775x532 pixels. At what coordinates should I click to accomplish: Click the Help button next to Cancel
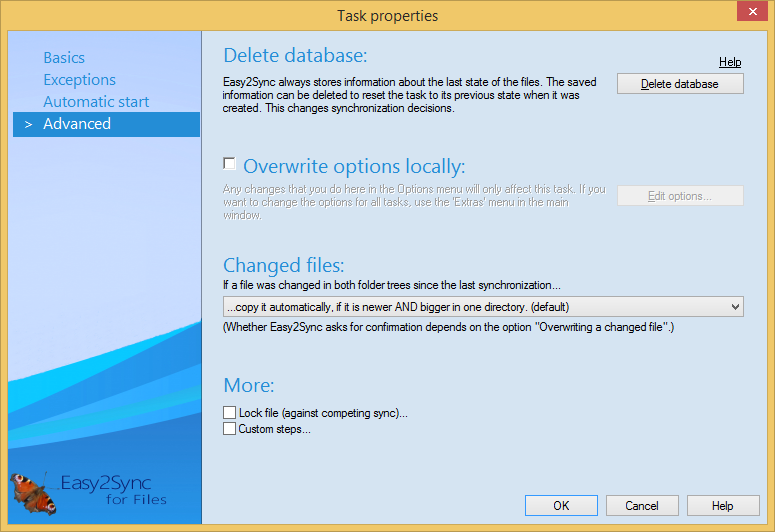pos(723,505)
